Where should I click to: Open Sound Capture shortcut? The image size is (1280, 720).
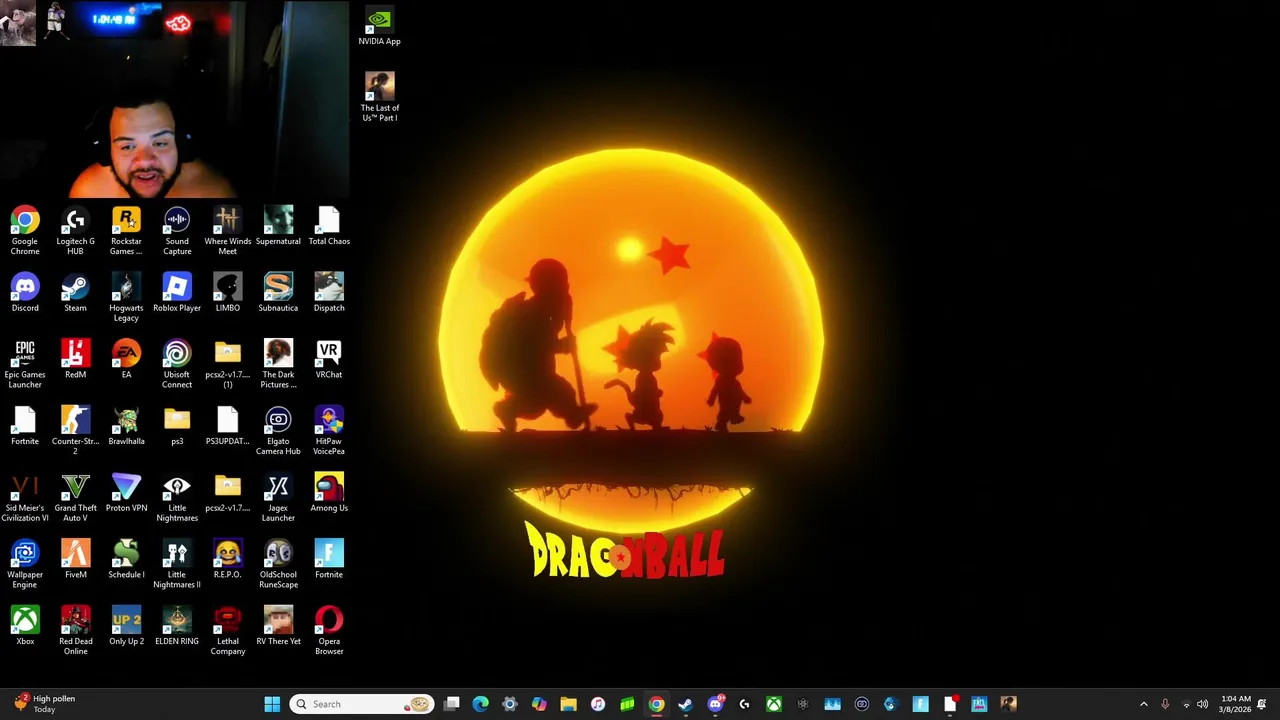coord(177,230)
